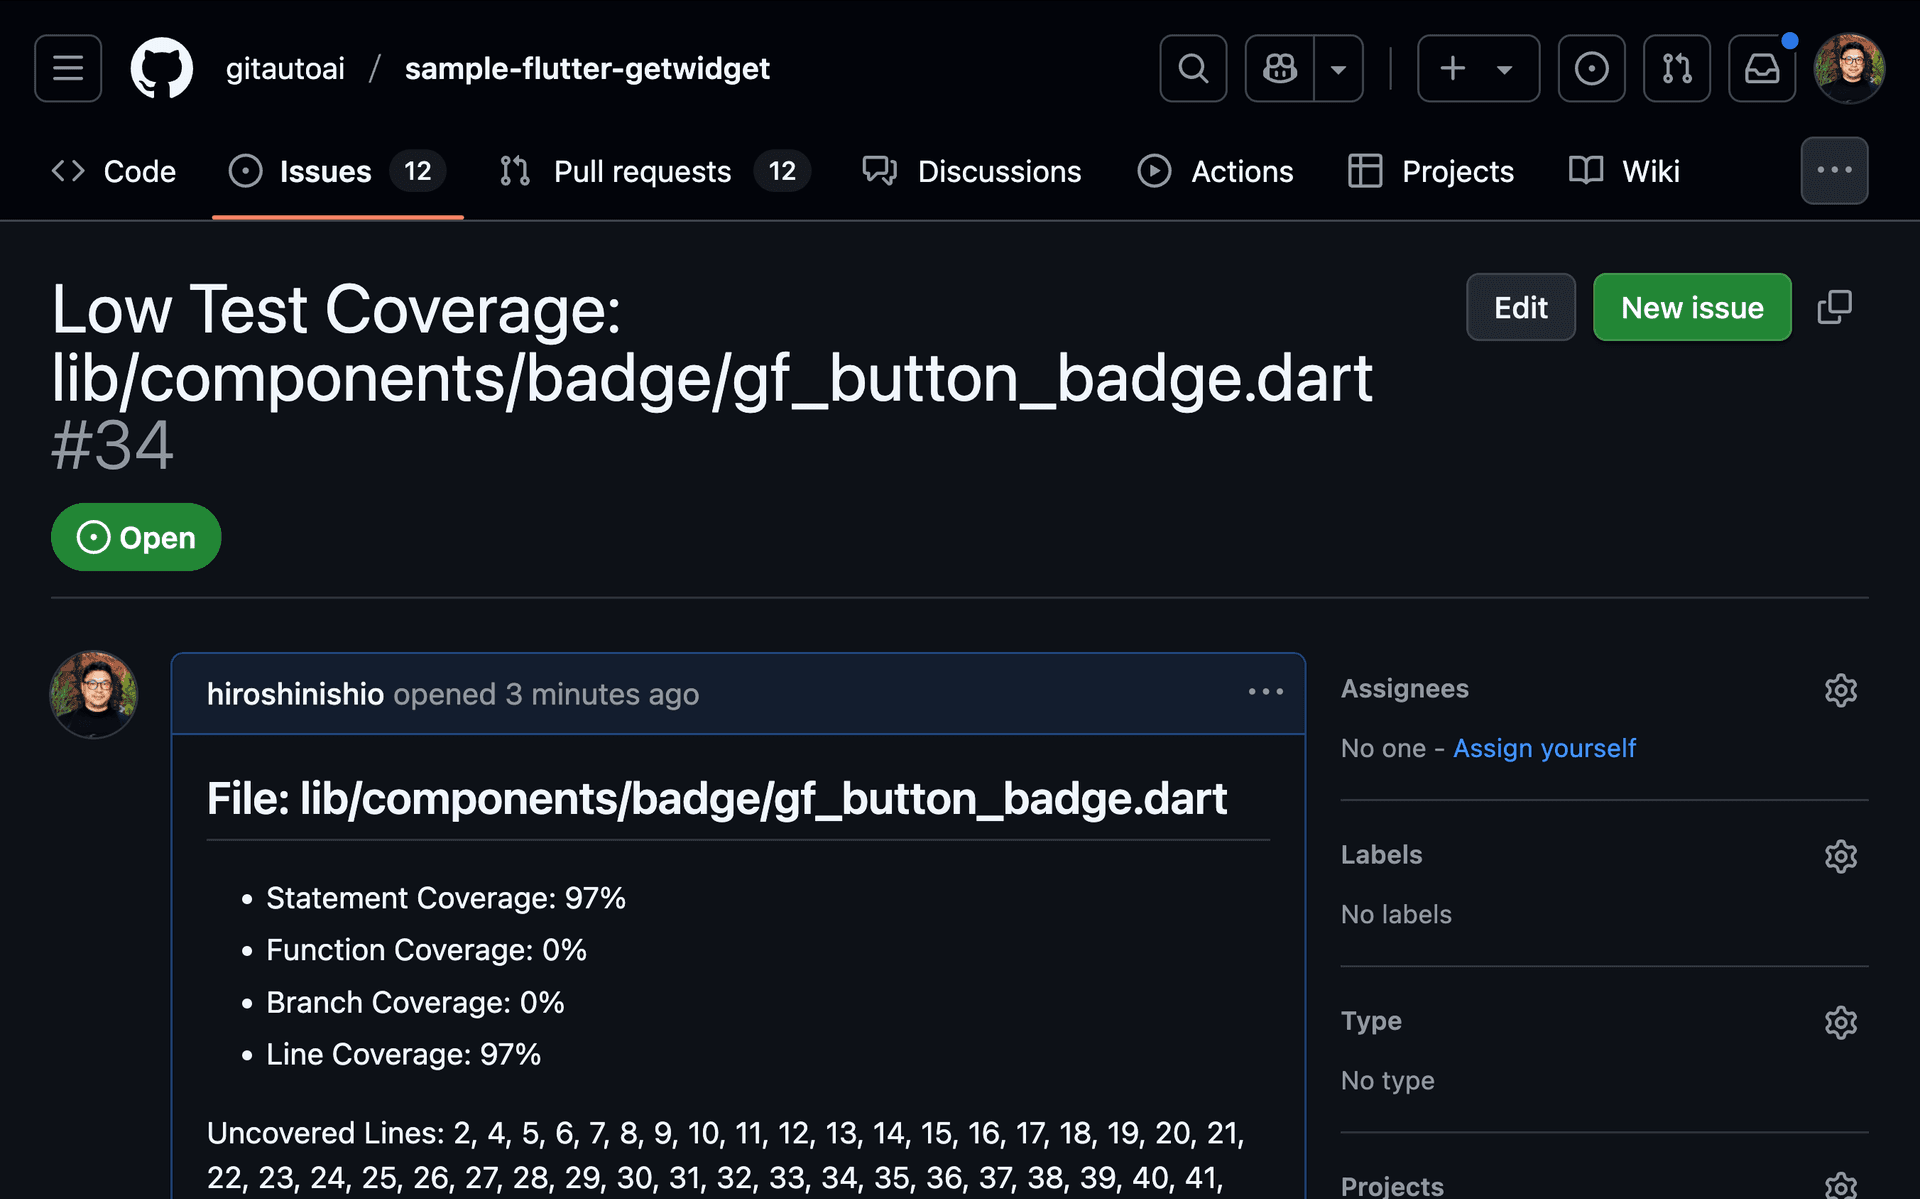Open user profile via avatar thumbnail
Screen dimensions: 1920x1199
1851,68
